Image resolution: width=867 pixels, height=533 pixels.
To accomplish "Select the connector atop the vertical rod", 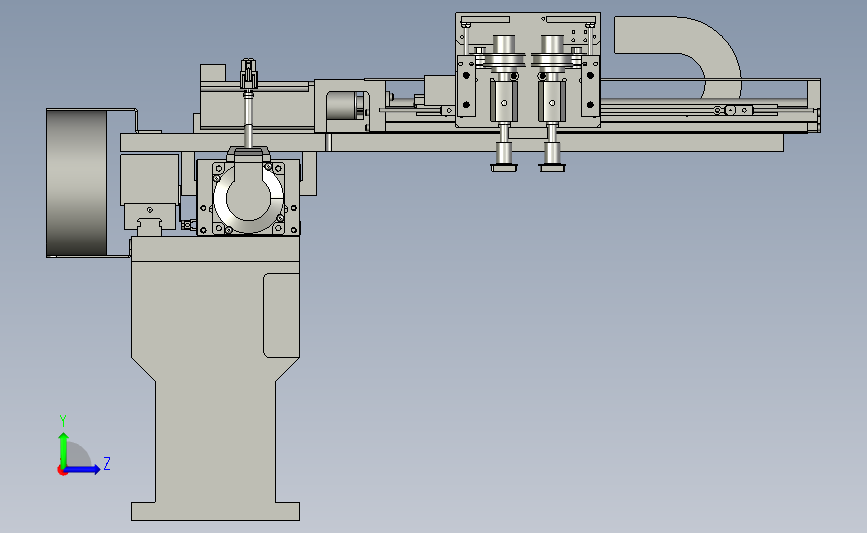I will click(x=249, y=74).
